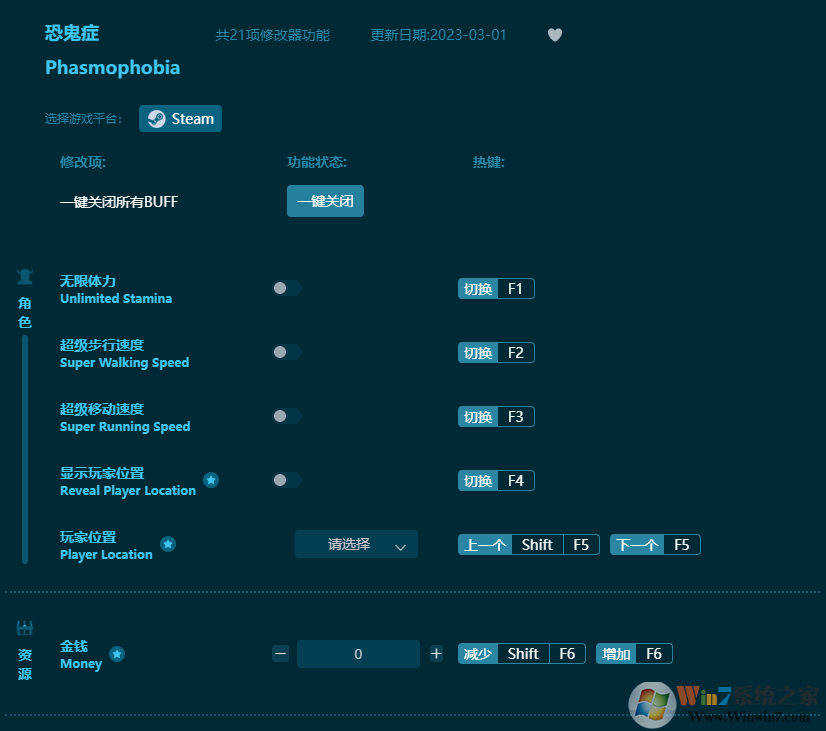Click the F4 hotkey for Reveal Location

[496, 480]
